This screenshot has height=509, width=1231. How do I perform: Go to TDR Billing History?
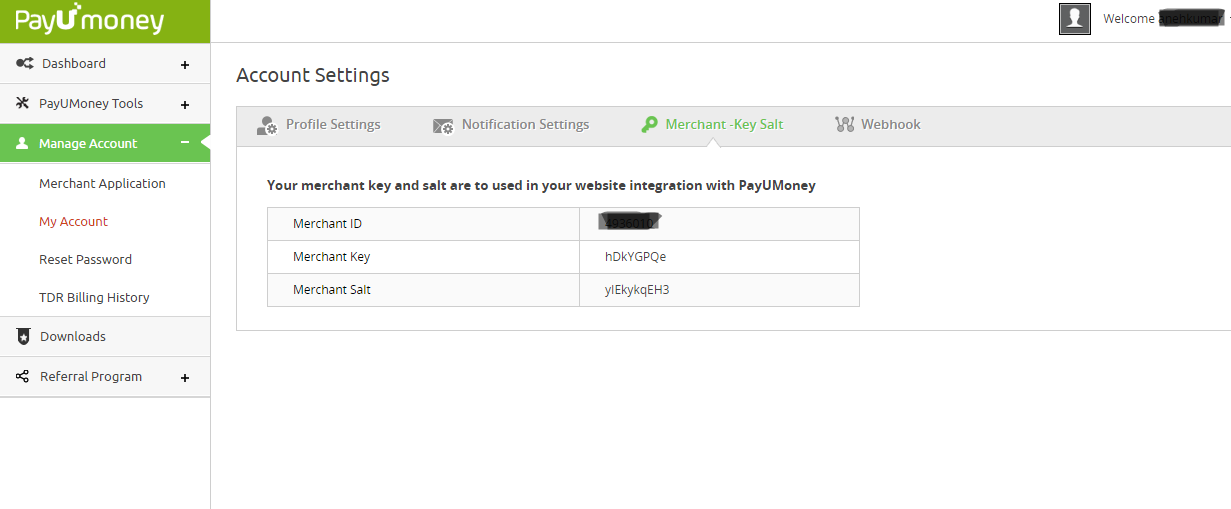tap(94, 298)
